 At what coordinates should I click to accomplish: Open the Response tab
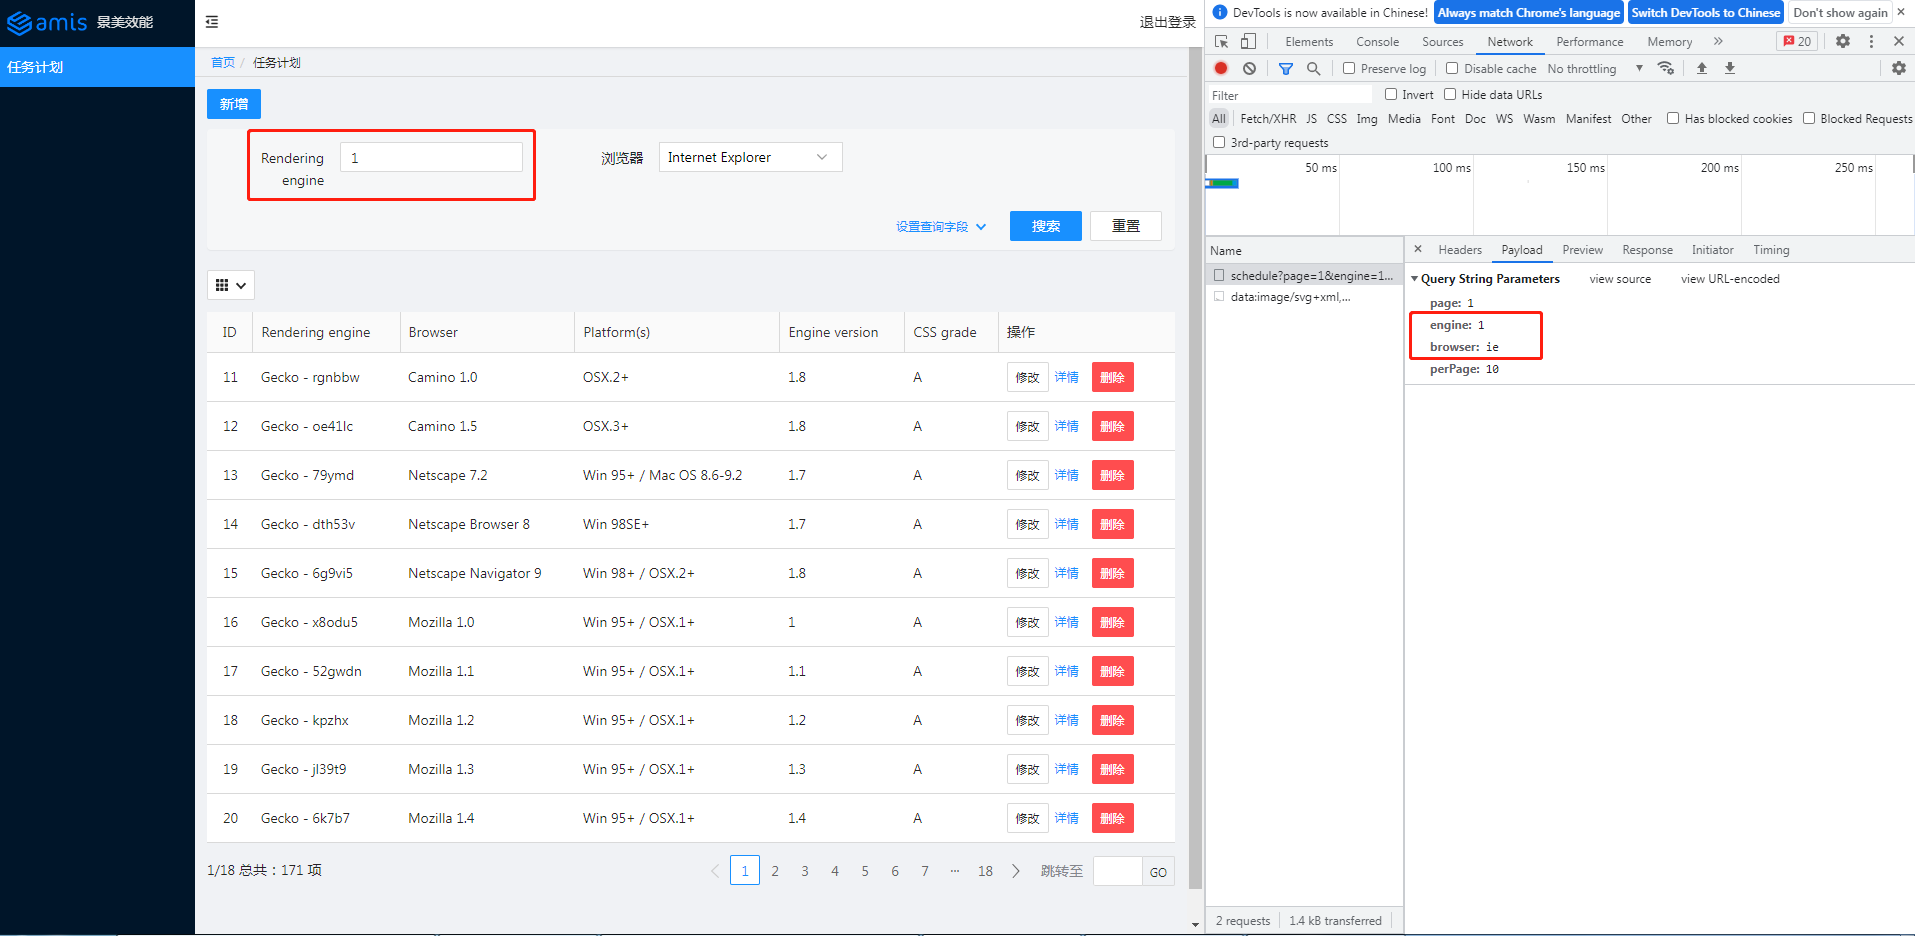1647,250
